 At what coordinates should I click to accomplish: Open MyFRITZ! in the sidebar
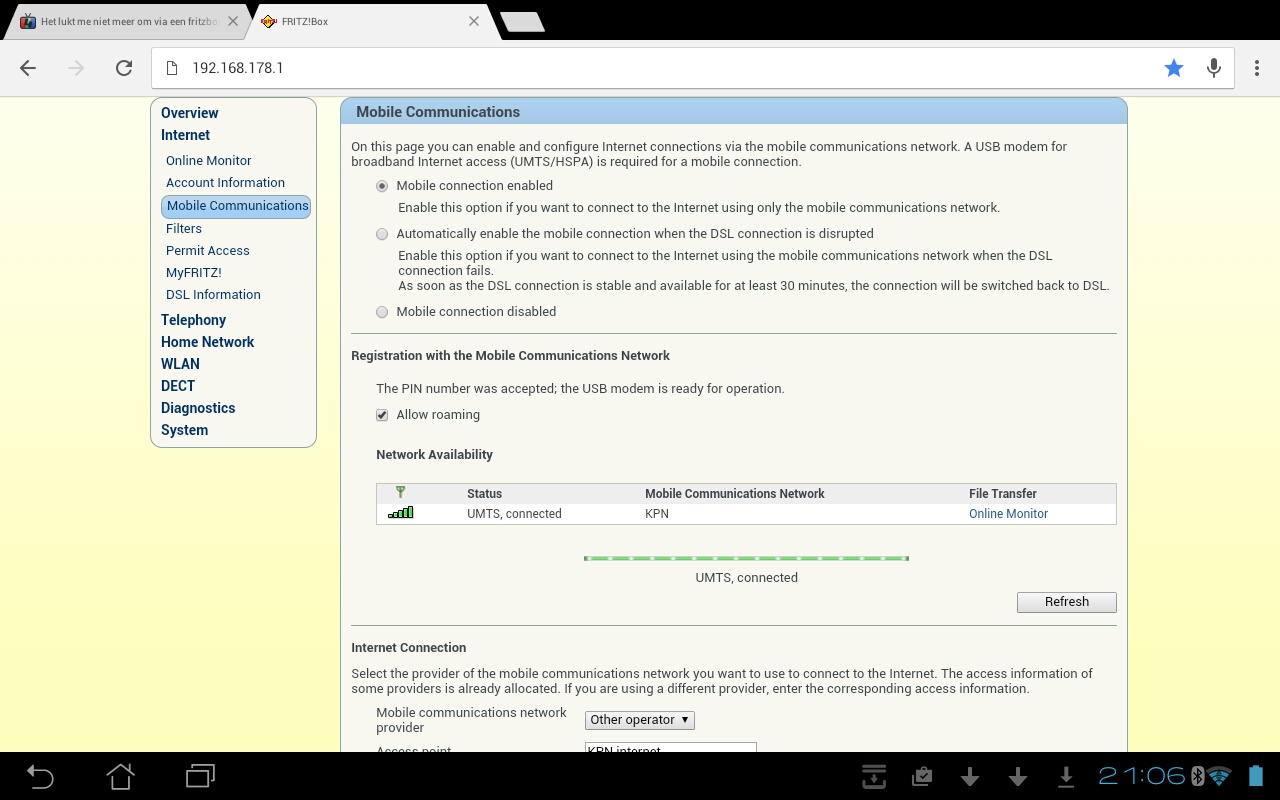coord(194,272)
